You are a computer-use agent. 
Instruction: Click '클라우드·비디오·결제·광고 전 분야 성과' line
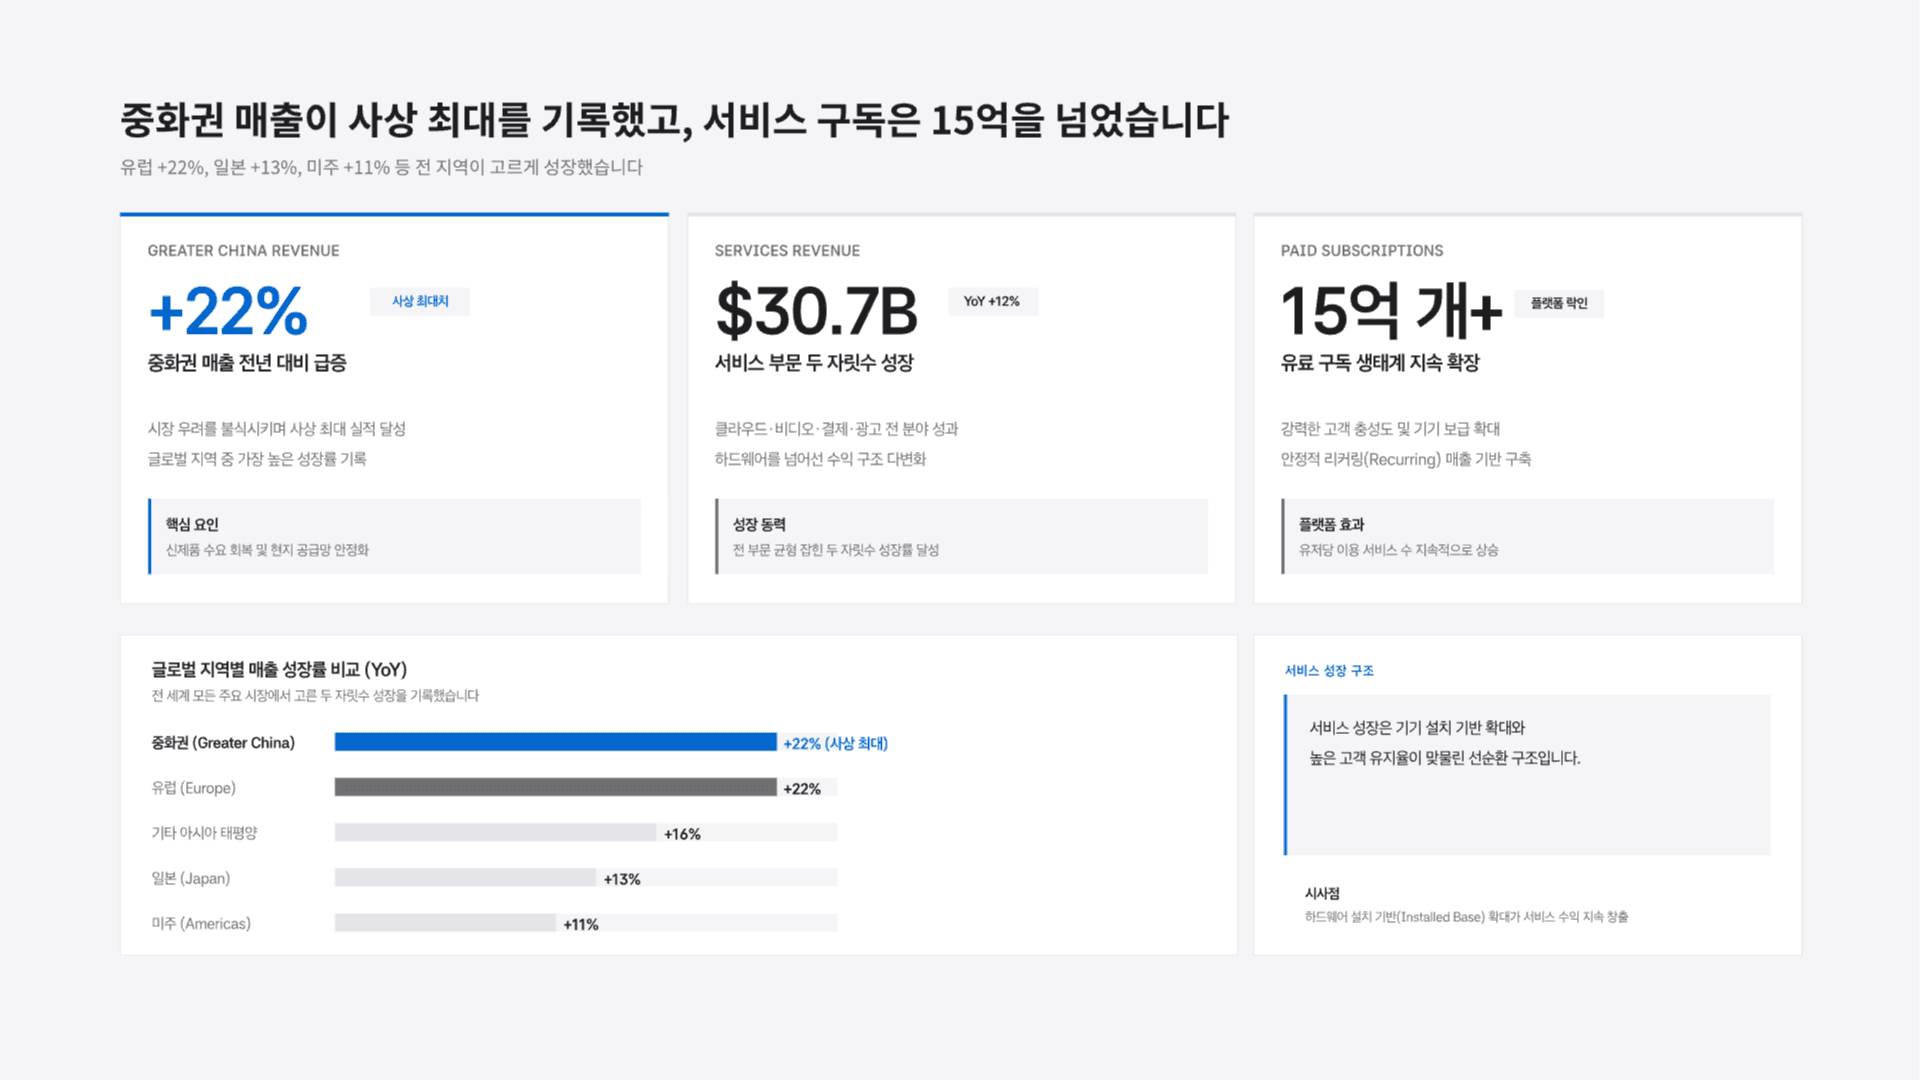[836, 429]
